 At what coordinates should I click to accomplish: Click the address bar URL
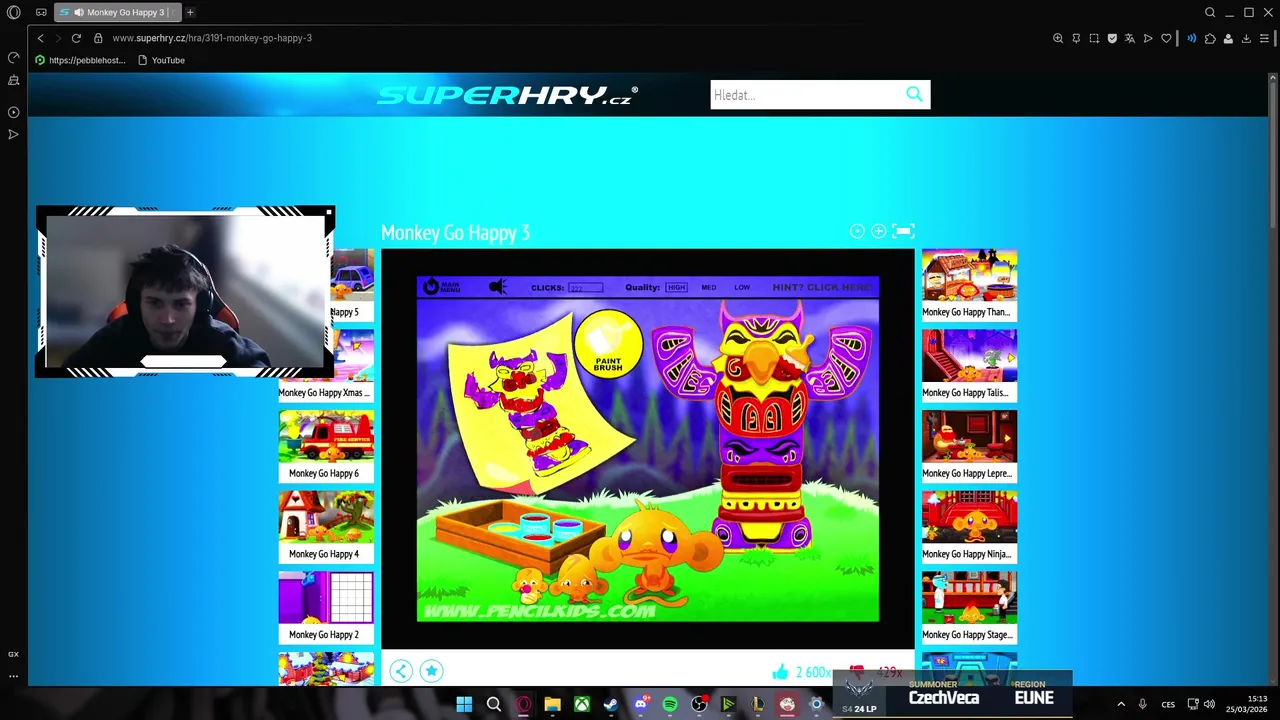tap(212, 38)
